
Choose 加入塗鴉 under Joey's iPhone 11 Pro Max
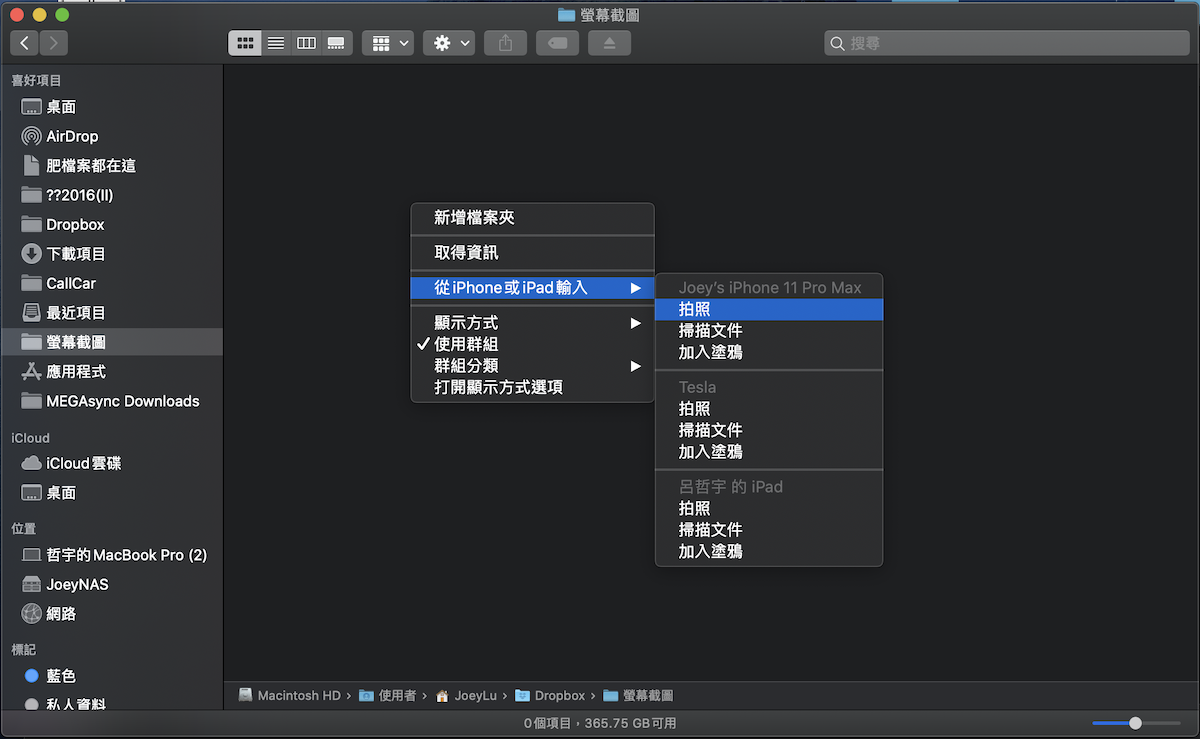[769, 352]
